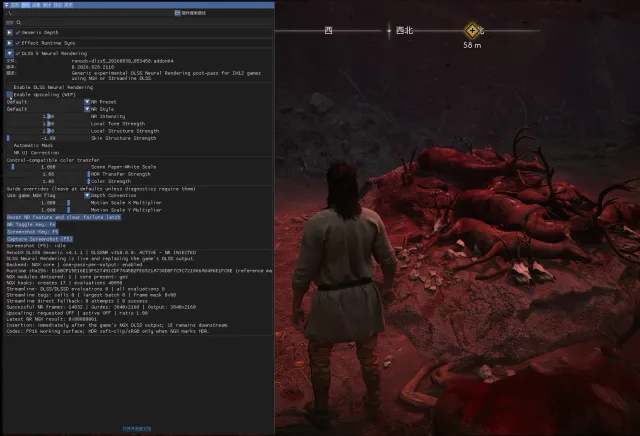Click the magnifier search icon
The image size is (640, 436).
point(19,22)
